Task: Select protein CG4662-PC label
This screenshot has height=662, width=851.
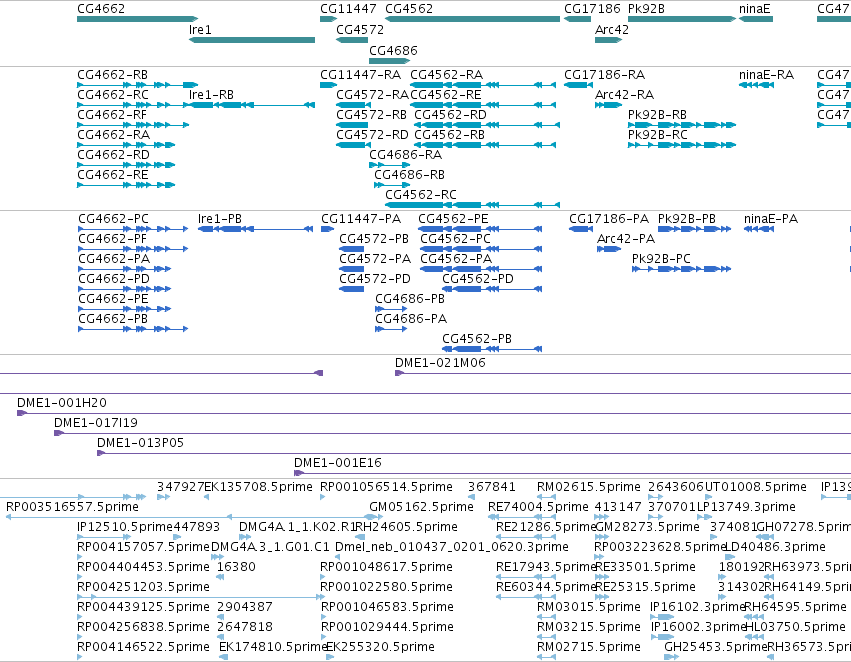Action: [x=113, y=219]
